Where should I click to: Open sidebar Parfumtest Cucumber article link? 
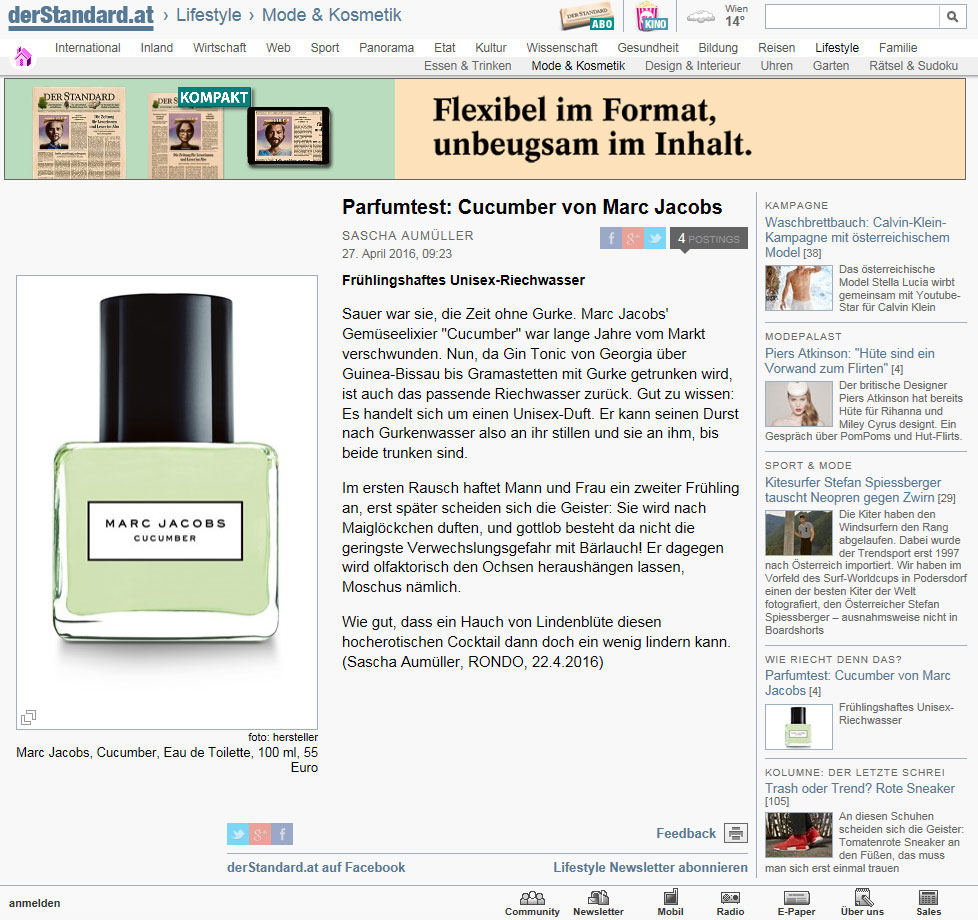pos(858,682)
